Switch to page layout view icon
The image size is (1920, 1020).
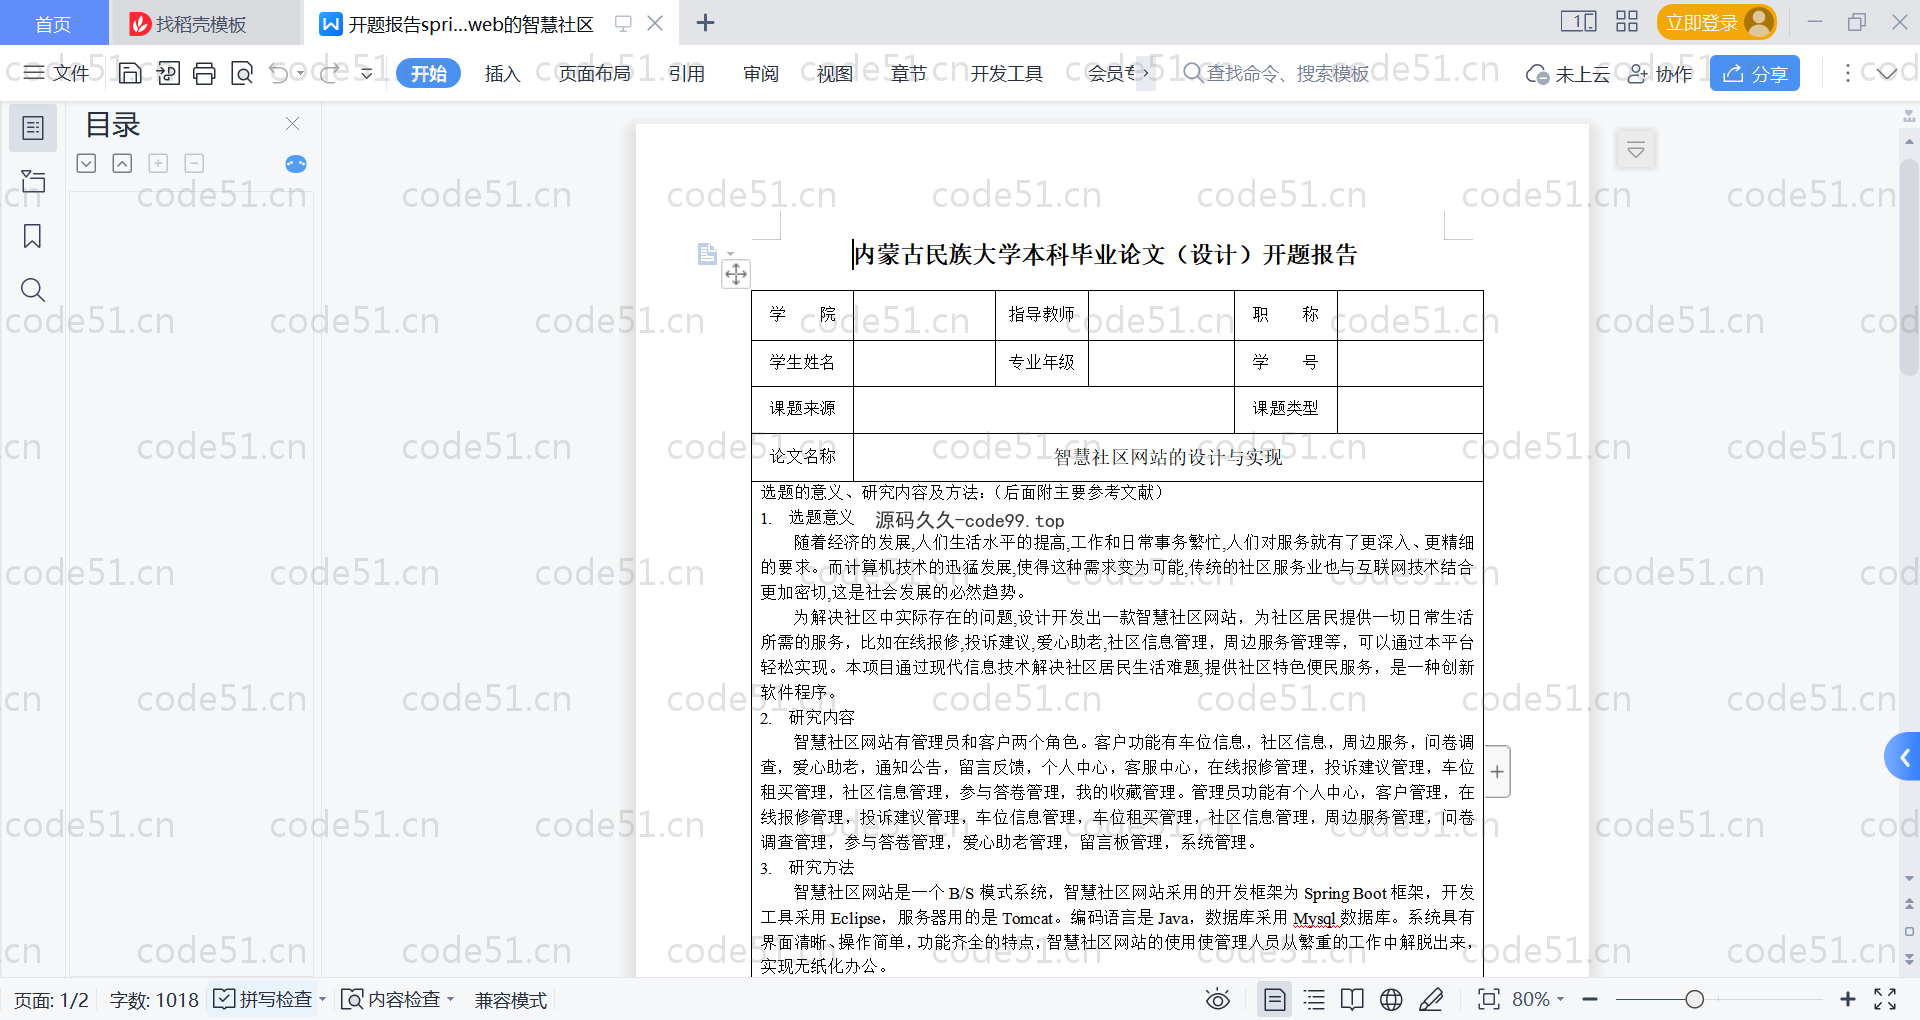click(1275, 999)
